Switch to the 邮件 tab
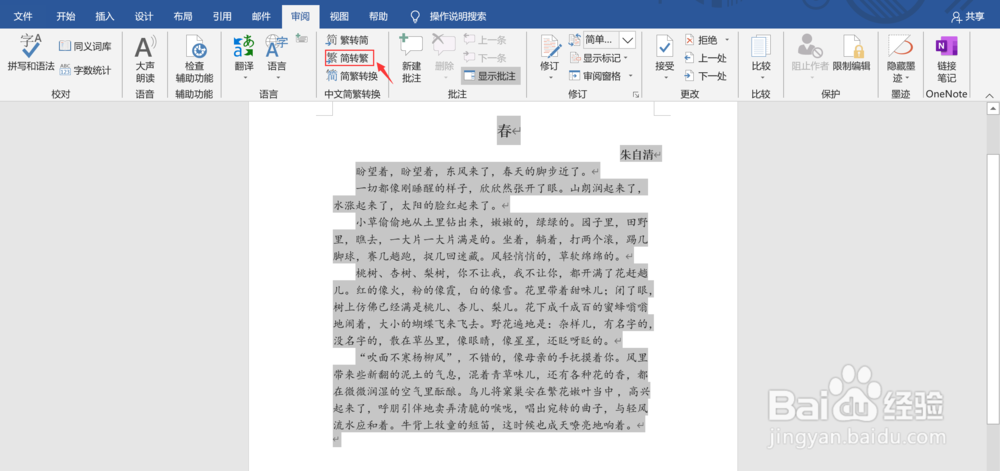 point(261,17)
